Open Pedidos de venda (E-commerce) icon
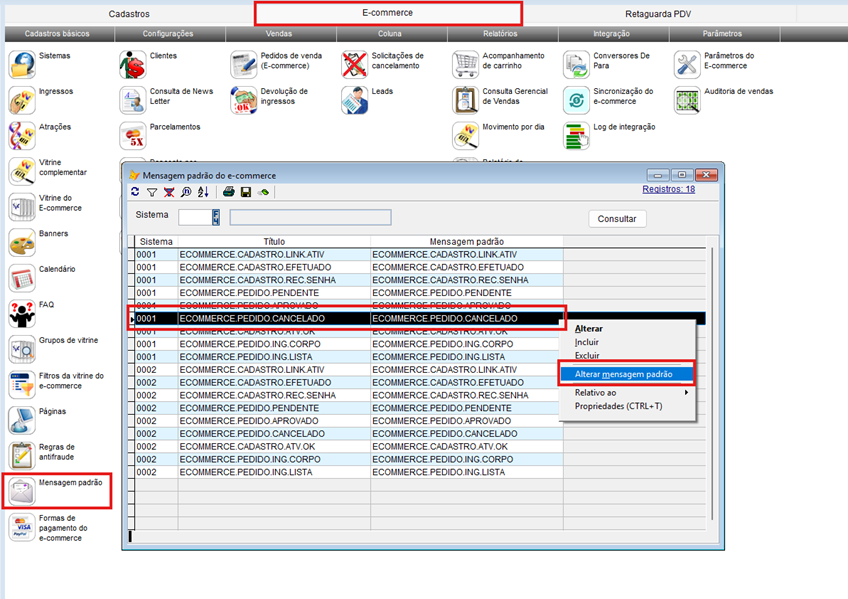Screen dimensions: 848x599 [244, 65]
